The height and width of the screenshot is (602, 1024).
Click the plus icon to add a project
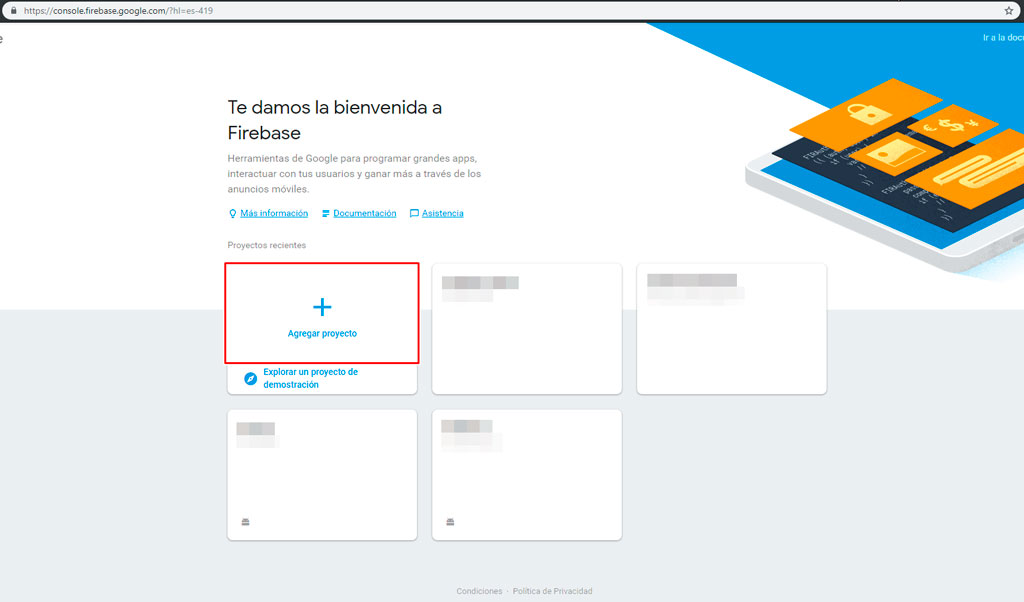point(322,307)
